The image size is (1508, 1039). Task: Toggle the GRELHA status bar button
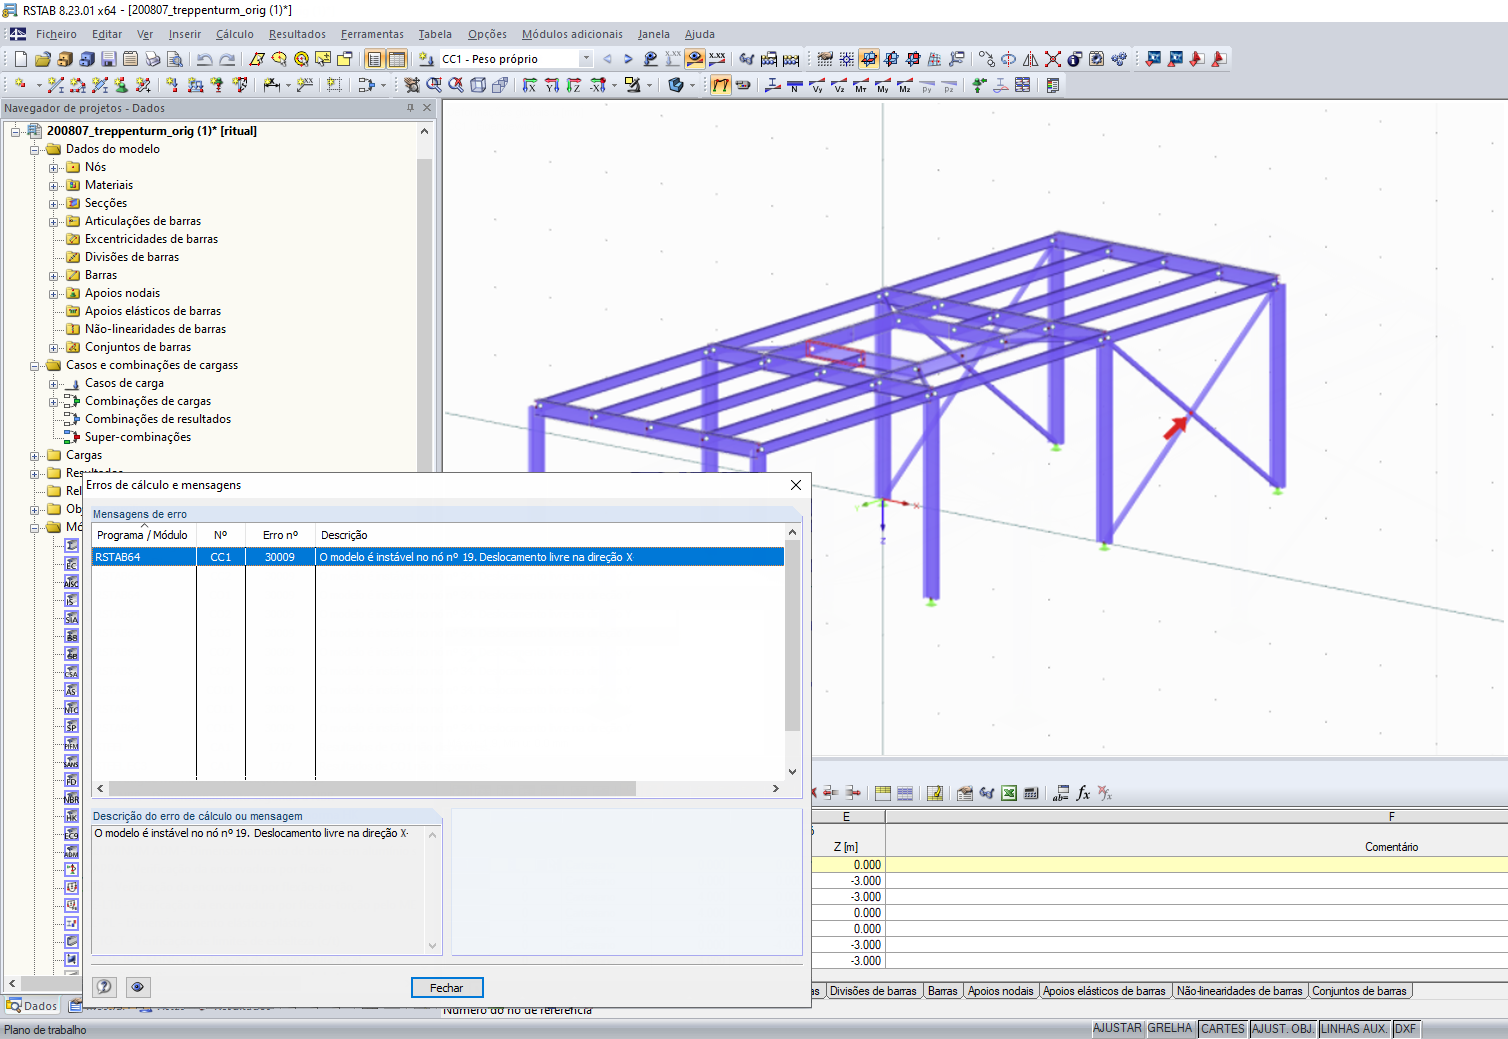1170,1029
